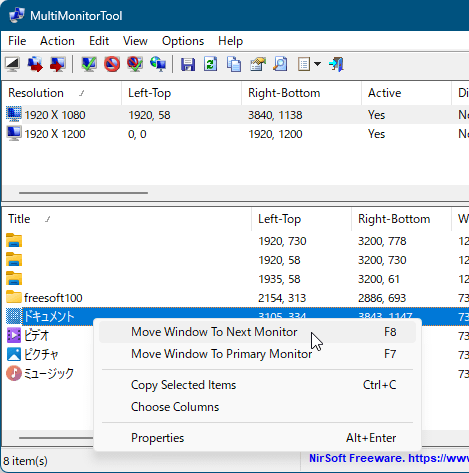469x473 pixels.
Task: Click the report list toolbar icon
Action: [304, 64]
